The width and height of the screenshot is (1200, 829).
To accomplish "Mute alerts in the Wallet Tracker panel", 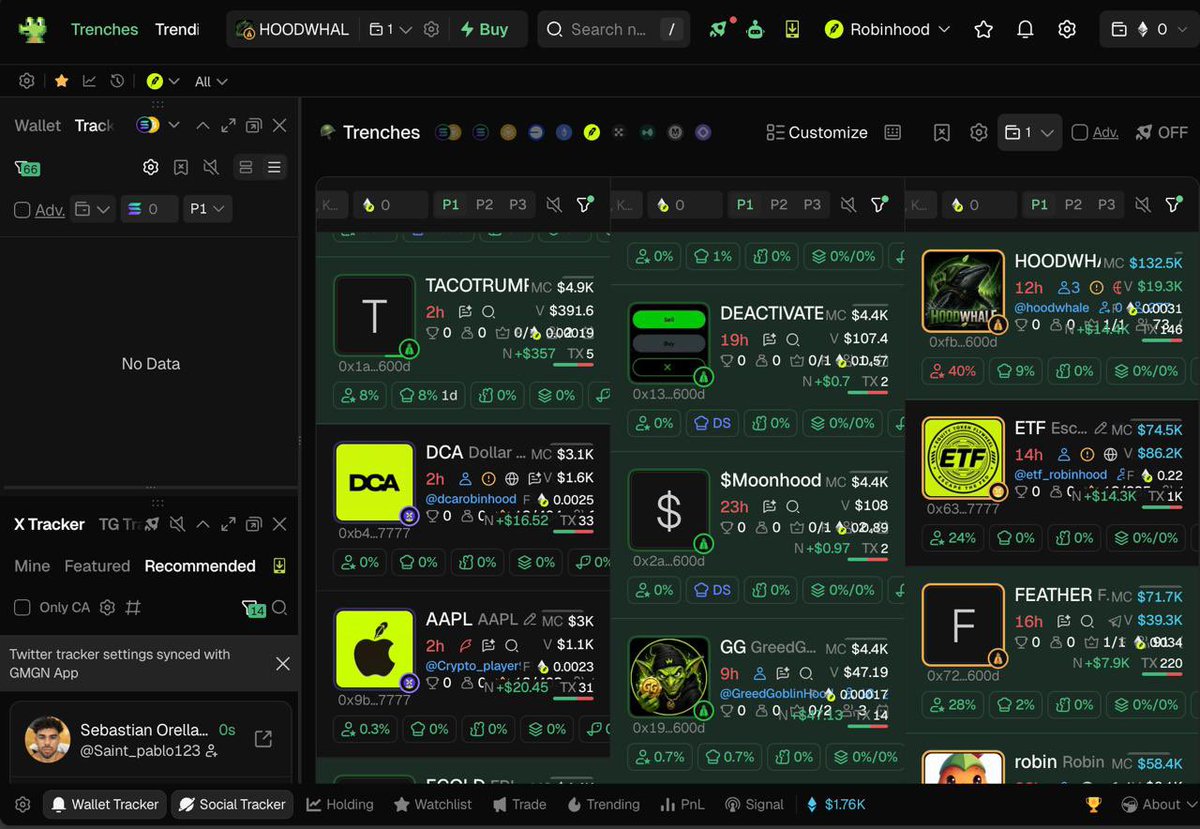I will click(210, 168).
